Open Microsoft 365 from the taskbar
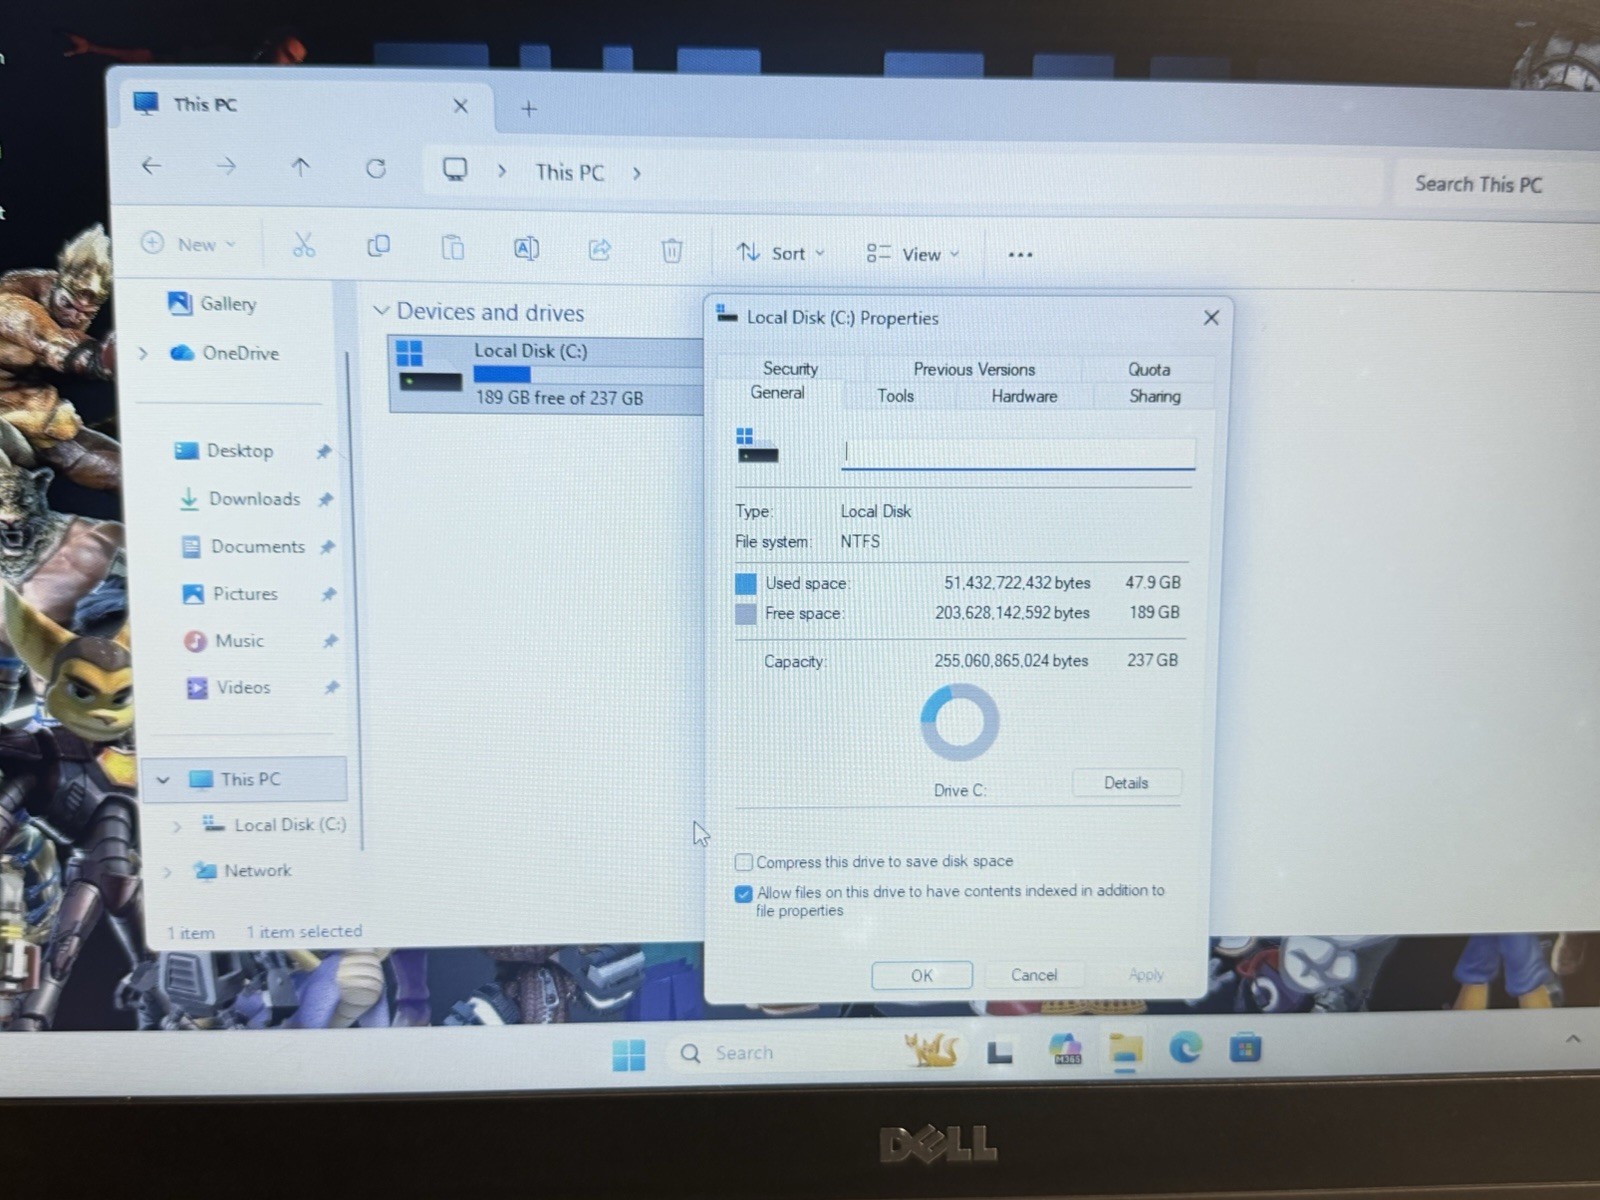The width and height of the screenshot is (1600, 1200). click(1065, 1050)
